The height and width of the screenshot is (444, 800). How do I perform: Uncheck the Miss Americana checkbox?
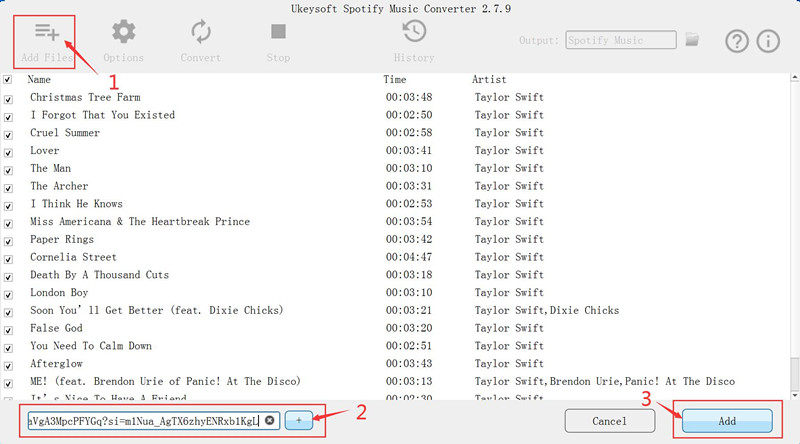8,224
